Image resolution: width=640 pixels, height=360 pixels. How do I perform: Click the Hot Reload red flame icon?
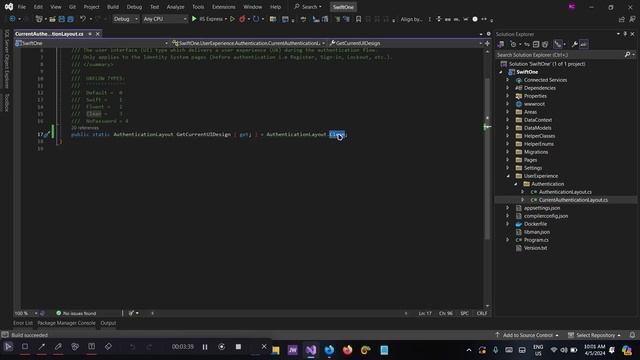tap(242, 19)
